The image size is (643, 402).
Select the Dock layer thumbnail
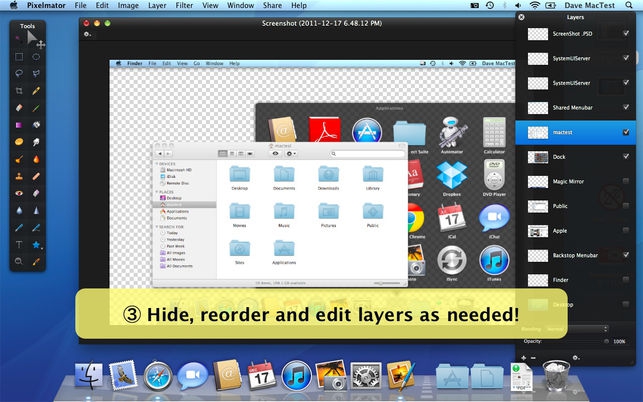[x=538, y=157]
